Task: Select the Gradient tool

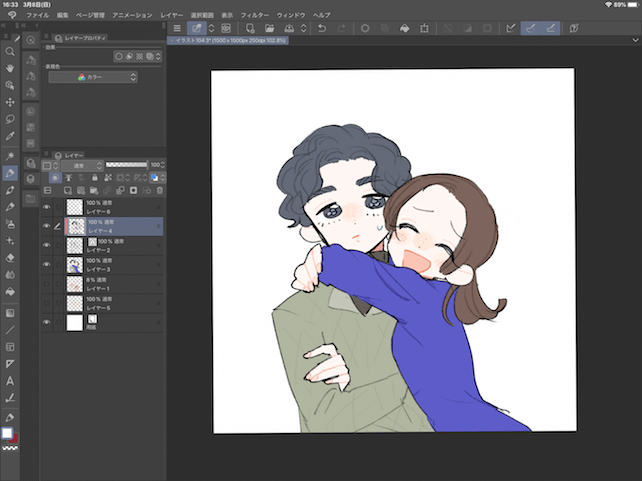Action: coord(10,313)
